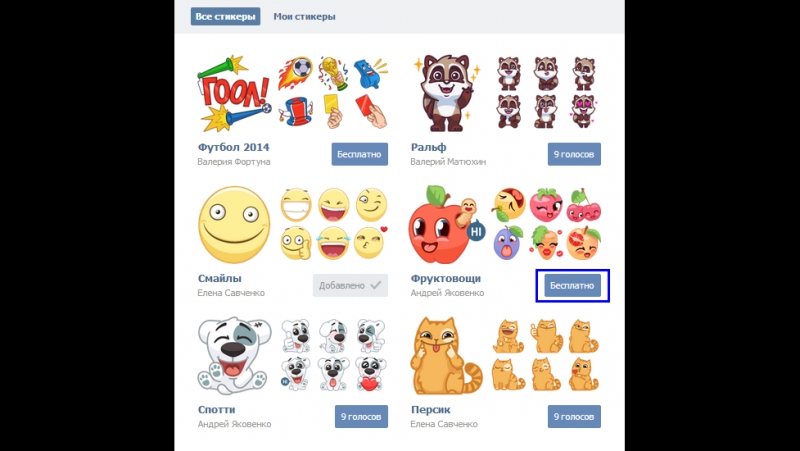
Task: Click the waving raccoon Ральф sticker
Action: point(447,93)
